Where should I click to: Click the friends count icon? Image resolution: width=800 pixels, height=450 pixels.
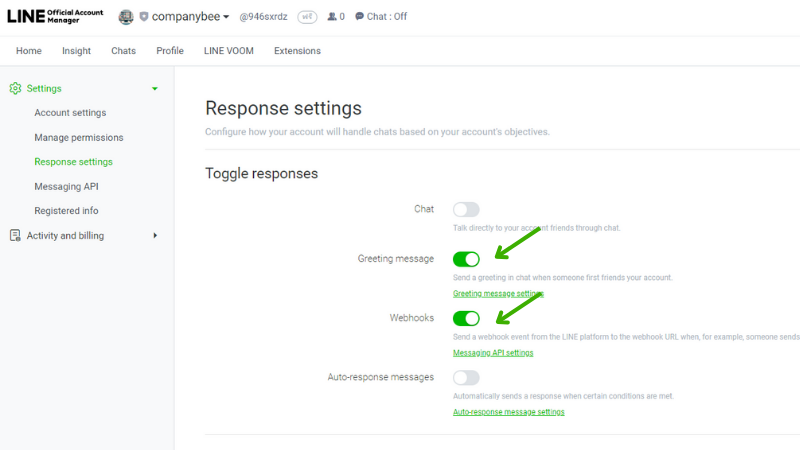[x=332, y=17]
